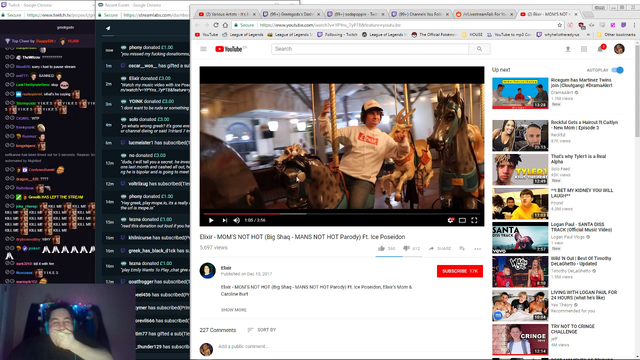
Task: Click the upload video icon
Action: click(x=567, y=49)
